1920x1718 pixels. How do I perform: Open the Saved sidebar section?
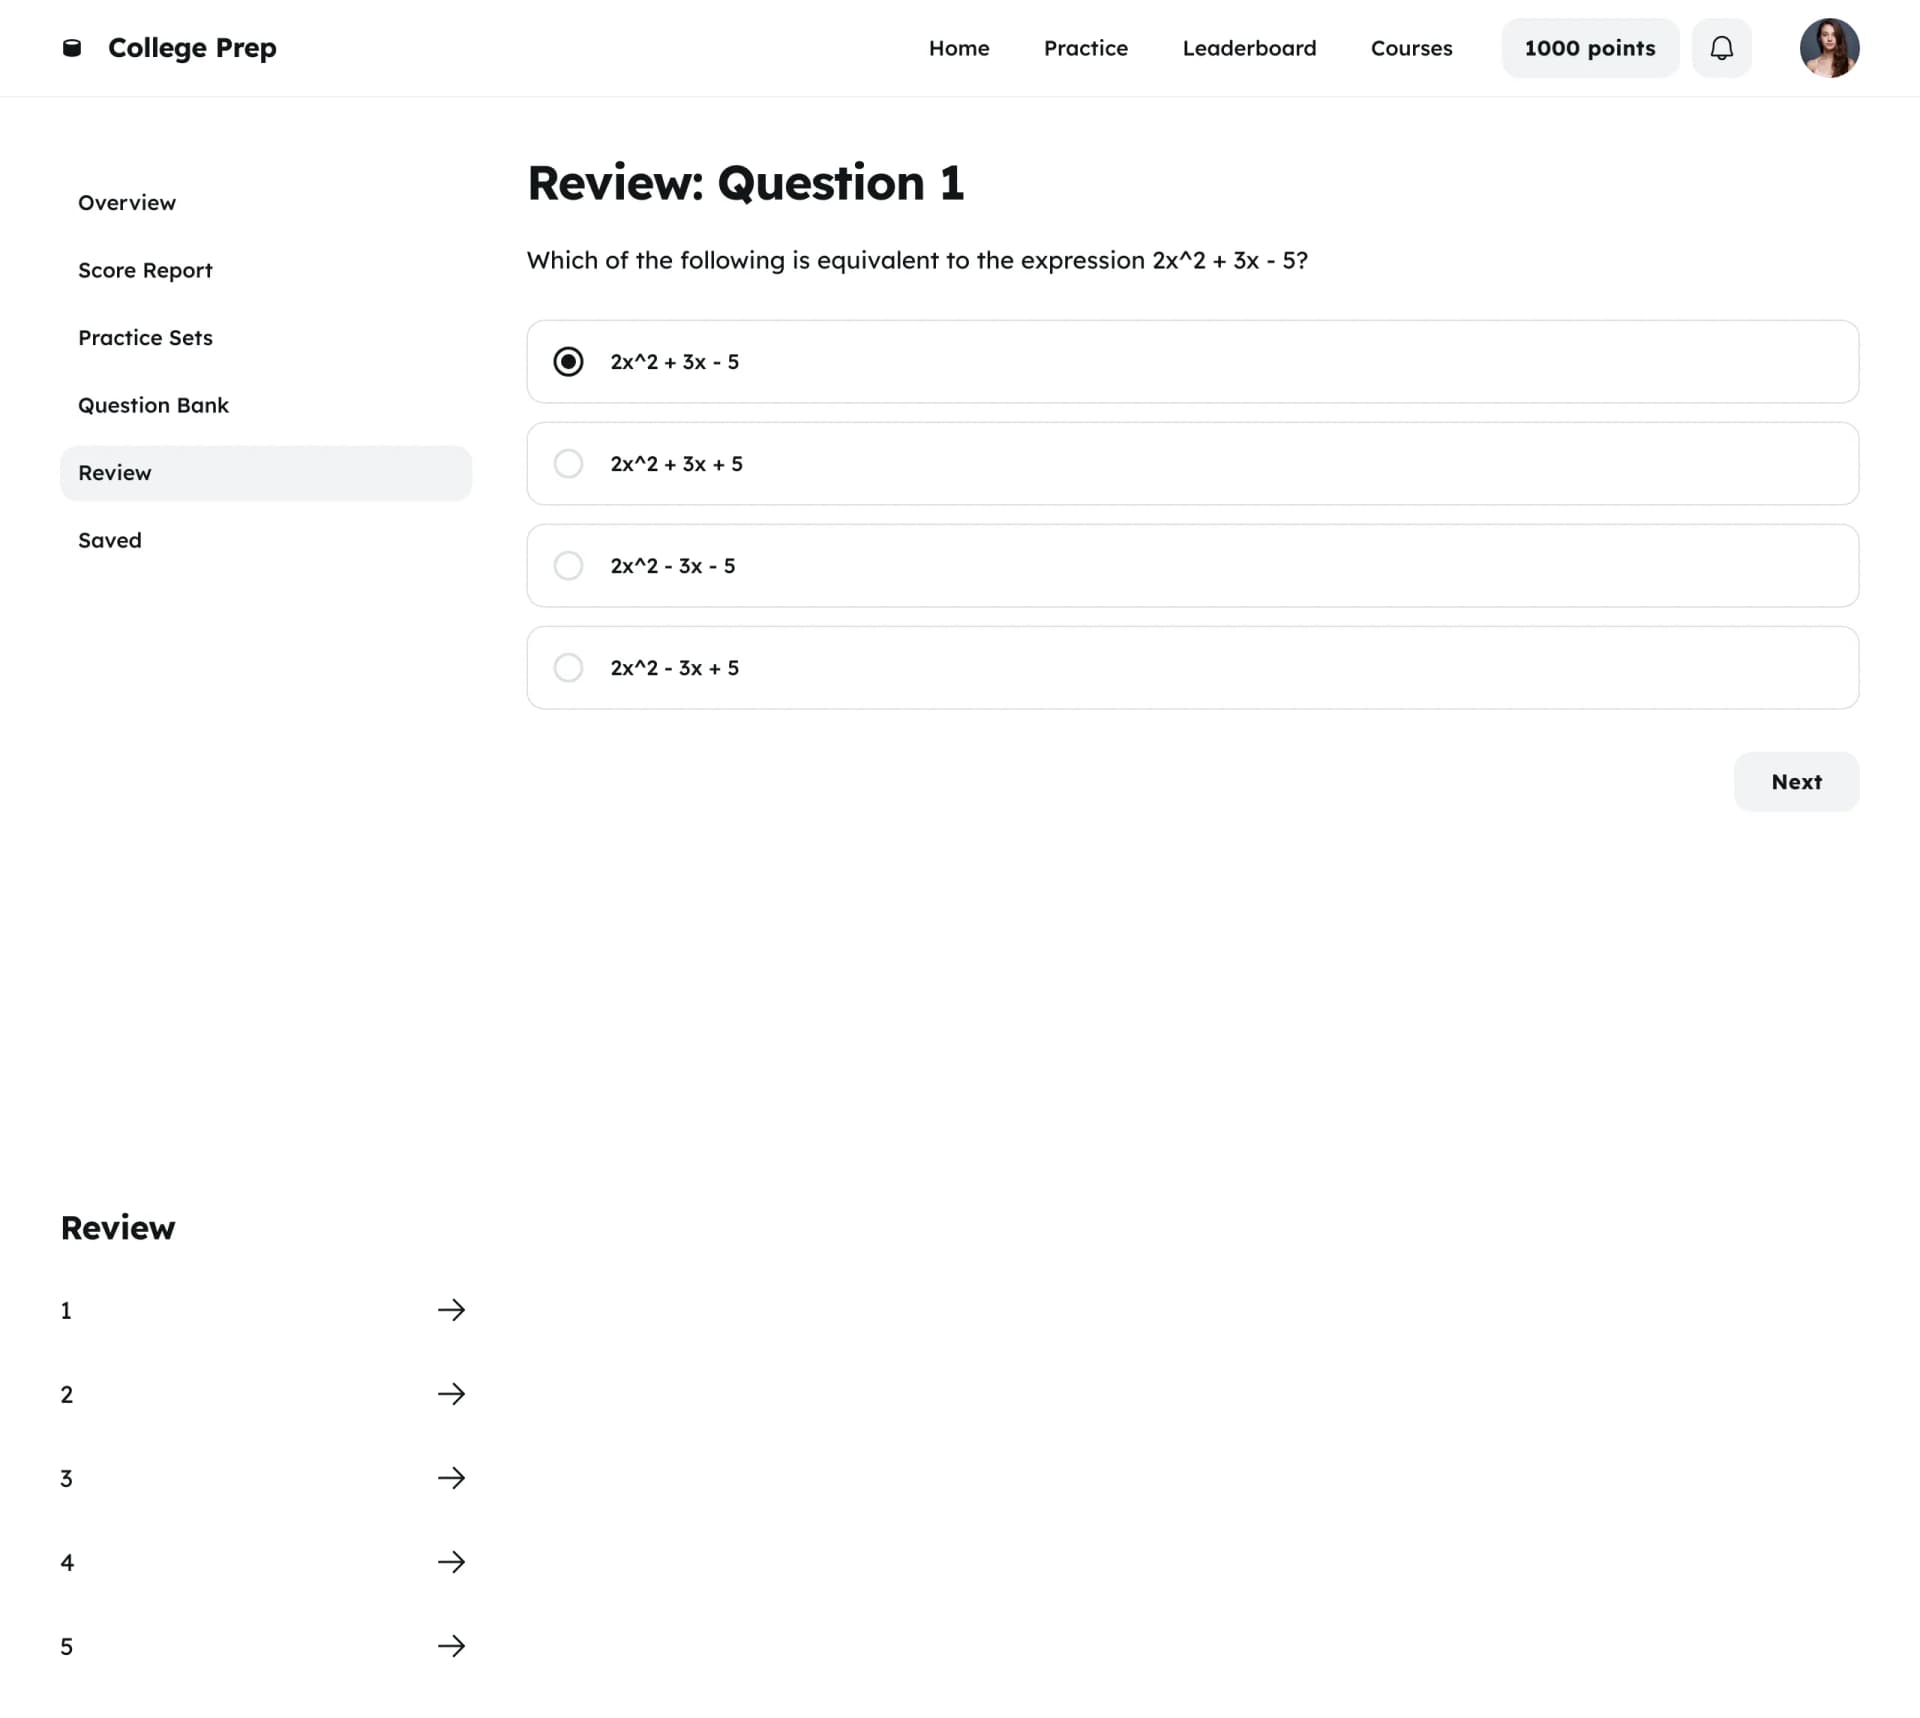110,540
